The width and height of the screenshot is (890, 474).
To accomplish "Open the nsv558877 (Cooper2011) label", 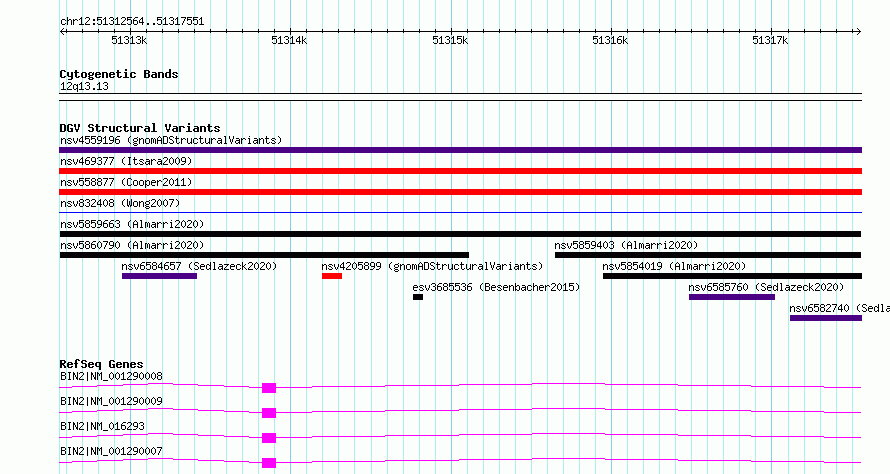I will coord(126,182).
